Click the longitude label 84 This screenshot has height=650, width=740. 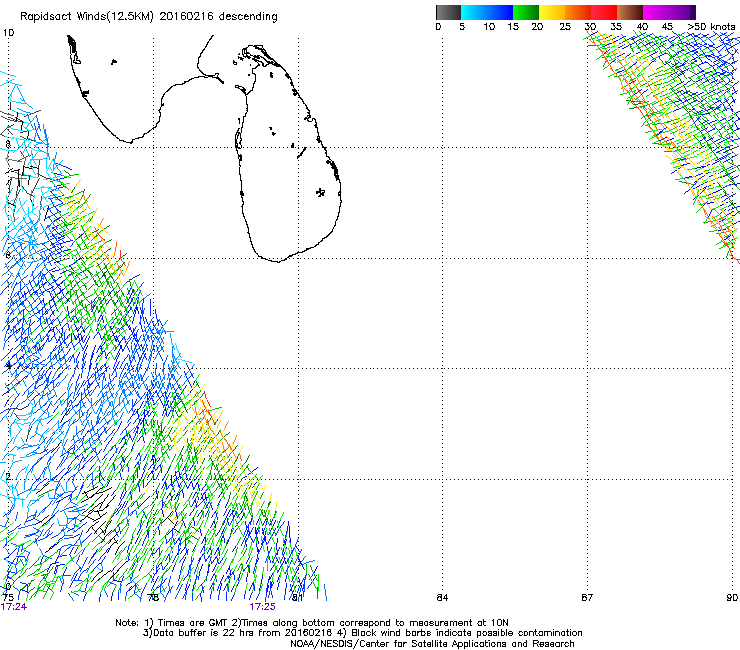442,598
